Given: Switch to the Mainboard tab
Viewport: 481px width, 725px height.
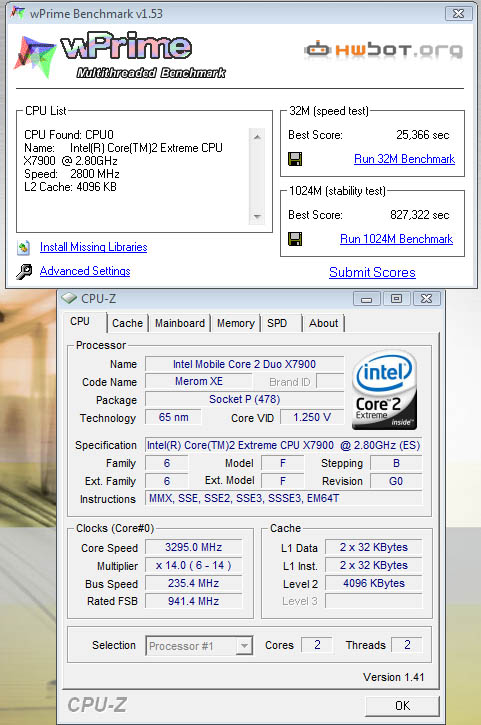Looking at the screenshot, I should click(x=180, y=323).
